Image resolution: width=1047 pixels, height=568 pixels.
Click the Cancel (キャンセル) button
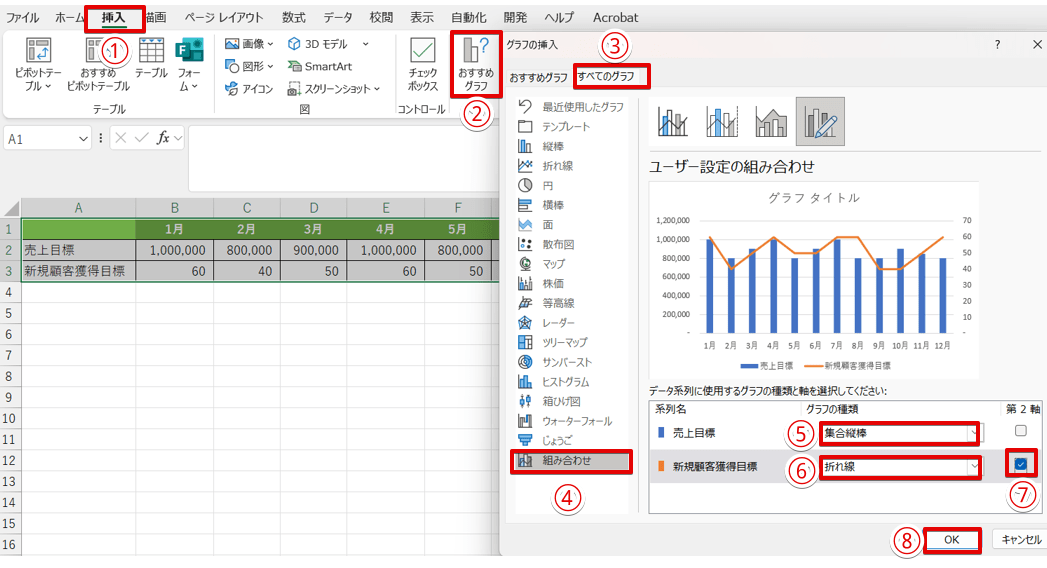click(1020, 539)
